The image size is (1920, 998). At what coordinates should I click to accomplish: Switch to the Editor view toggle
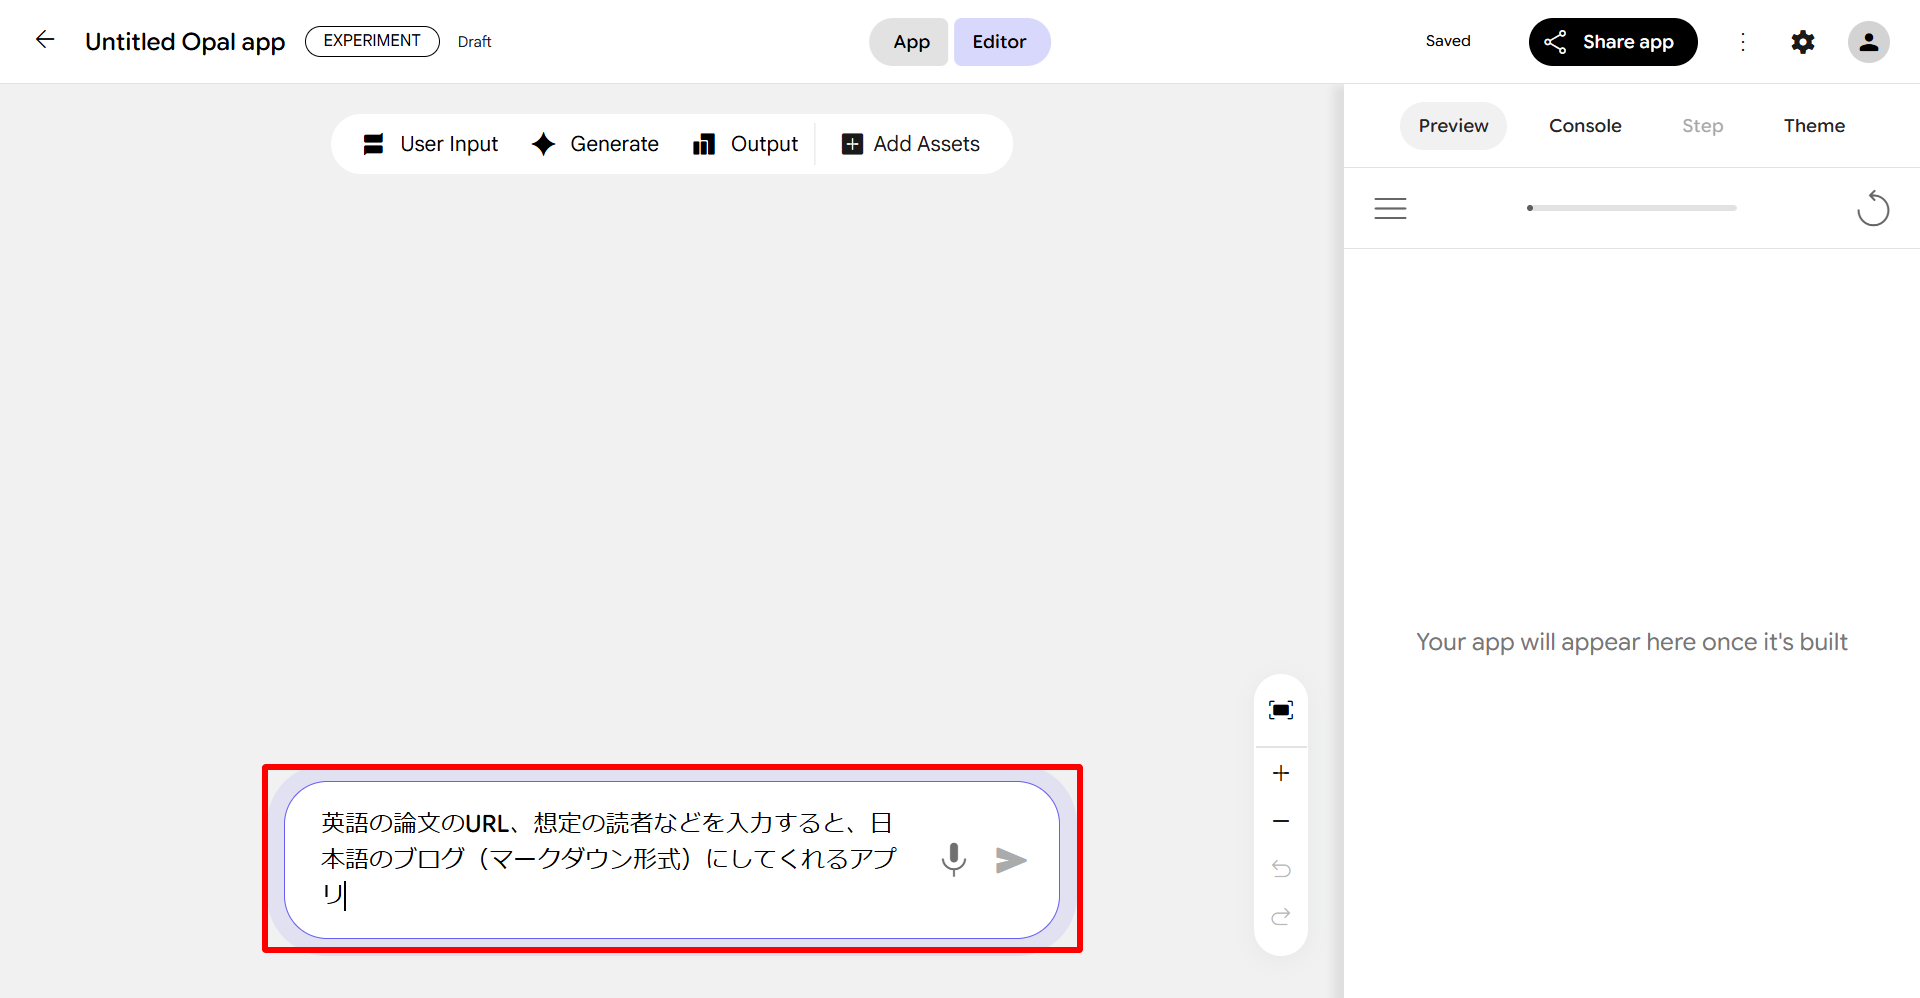(x=999, y=42)
